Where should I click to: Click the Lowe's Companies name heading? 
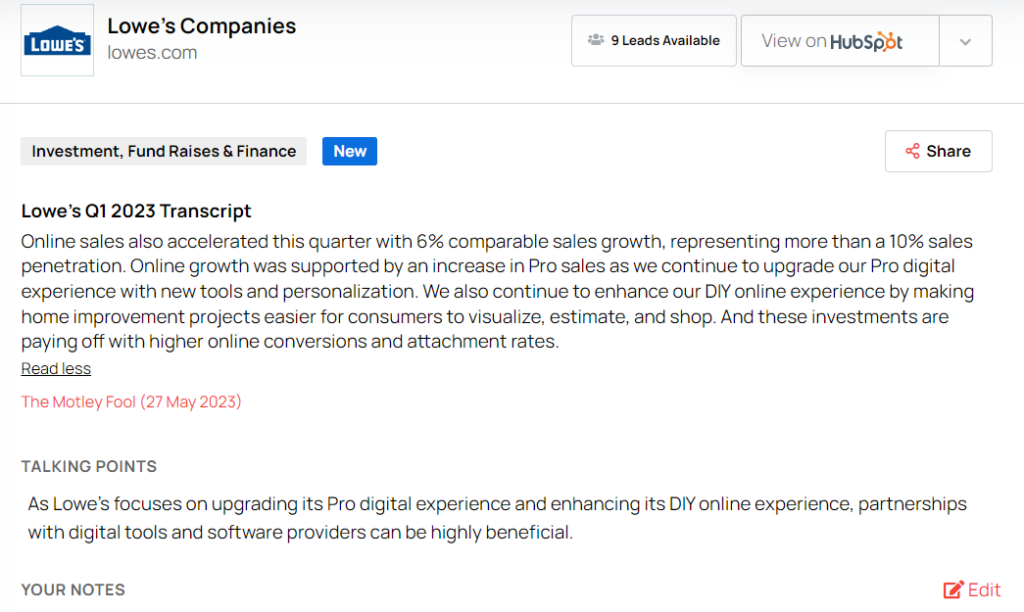point(201,26)
